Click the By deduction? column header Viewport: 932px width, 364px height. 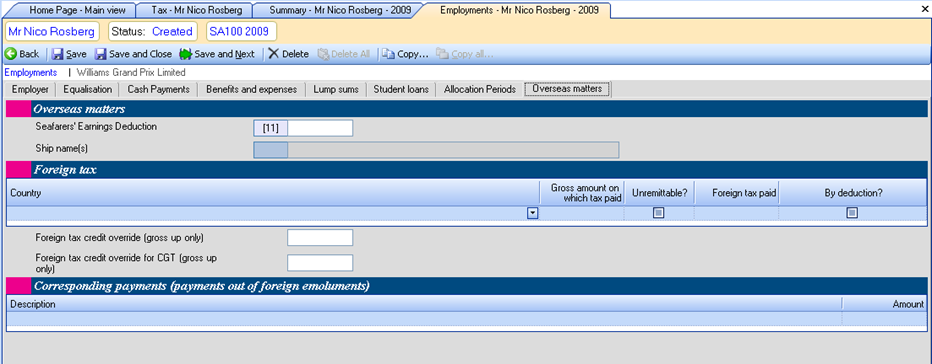[x=853, y=193]
